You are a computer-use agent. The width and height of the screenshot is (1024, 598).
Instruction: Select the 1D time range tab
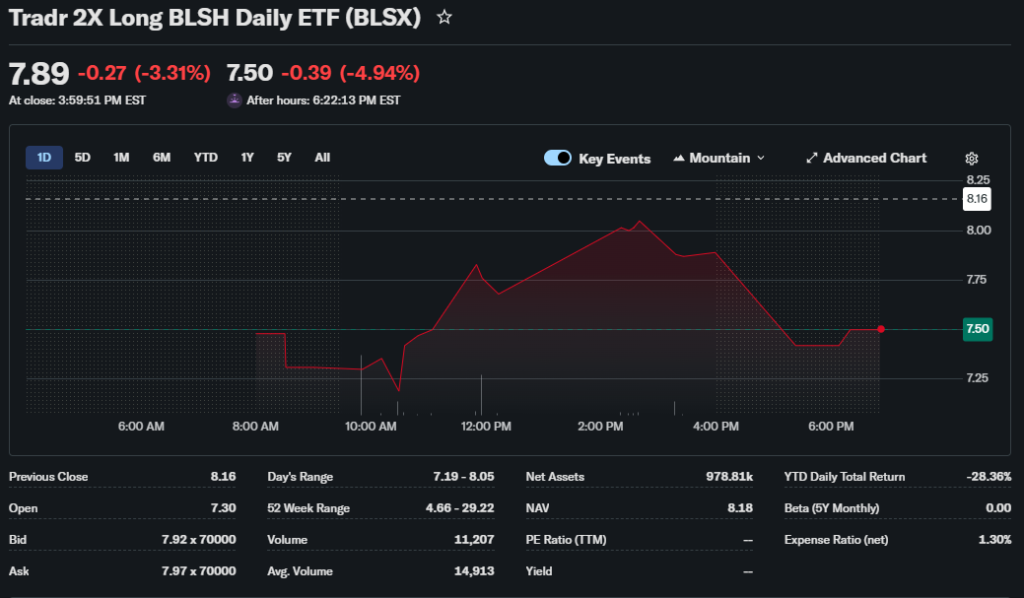(44, 157)
